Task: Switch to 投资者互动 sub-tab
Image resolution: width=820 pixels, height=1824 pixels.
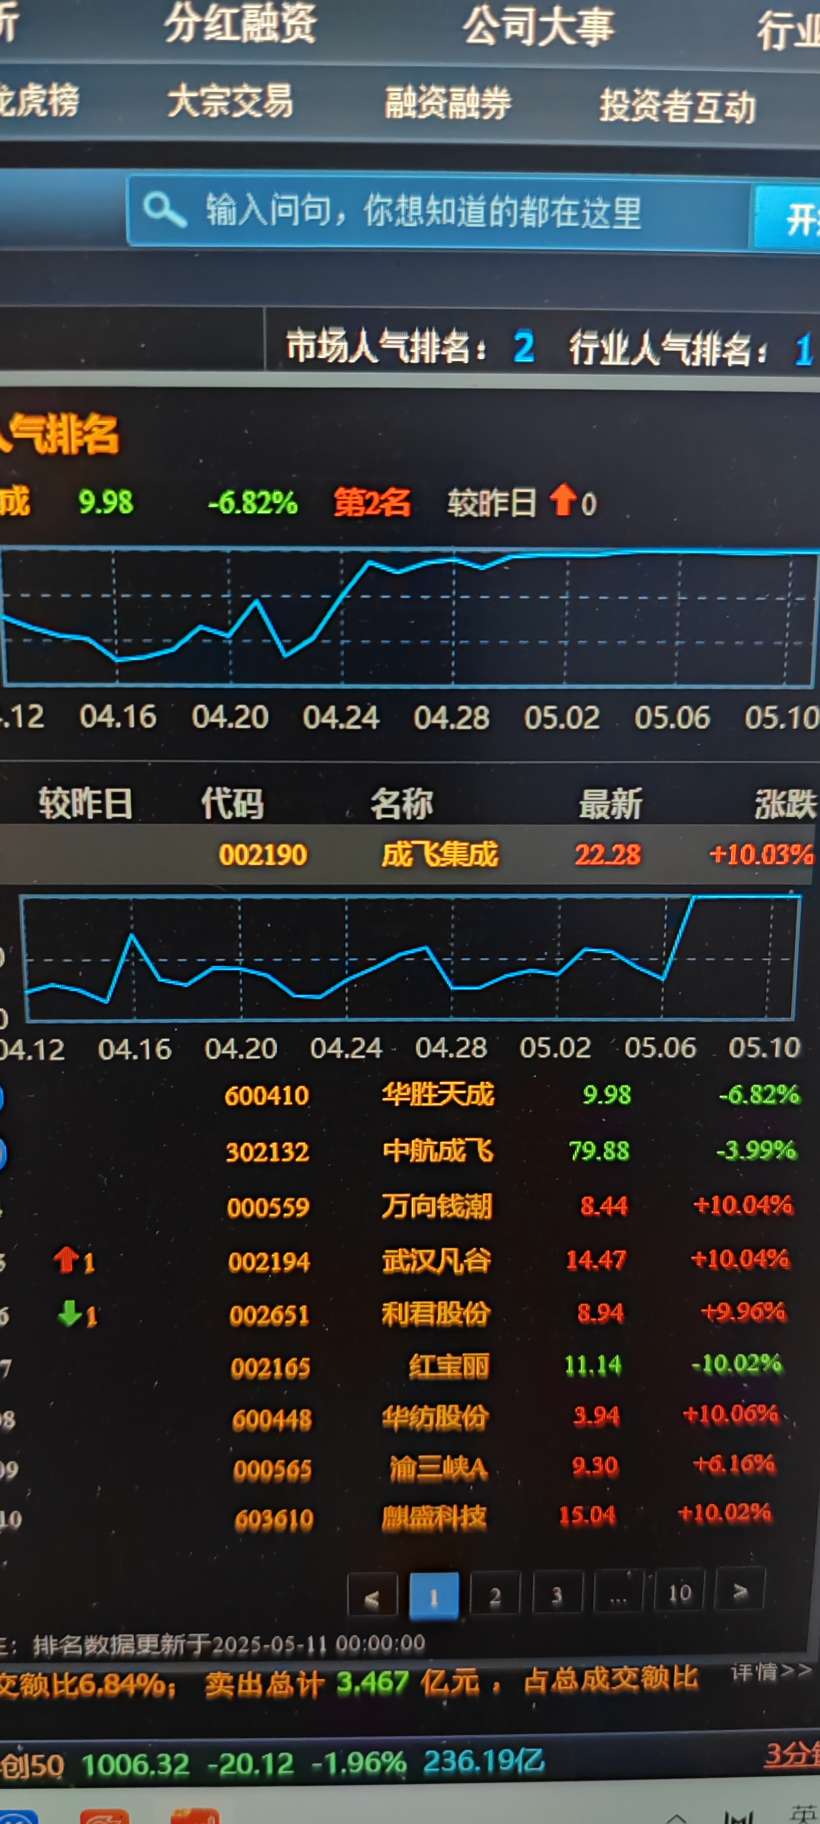Action: click(x=677, y=105)
